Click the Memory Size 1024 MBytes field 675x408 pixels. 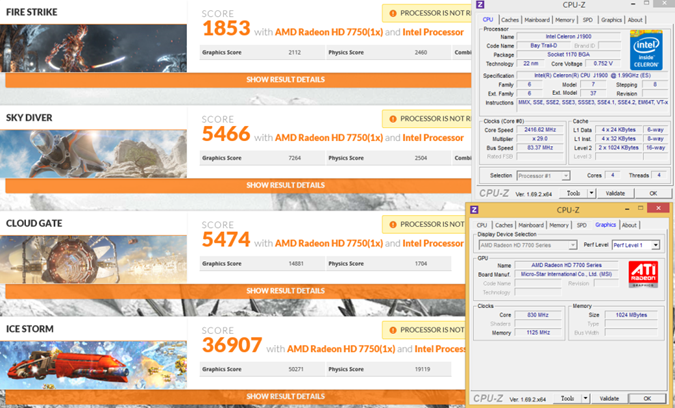(x=631, y=315)
